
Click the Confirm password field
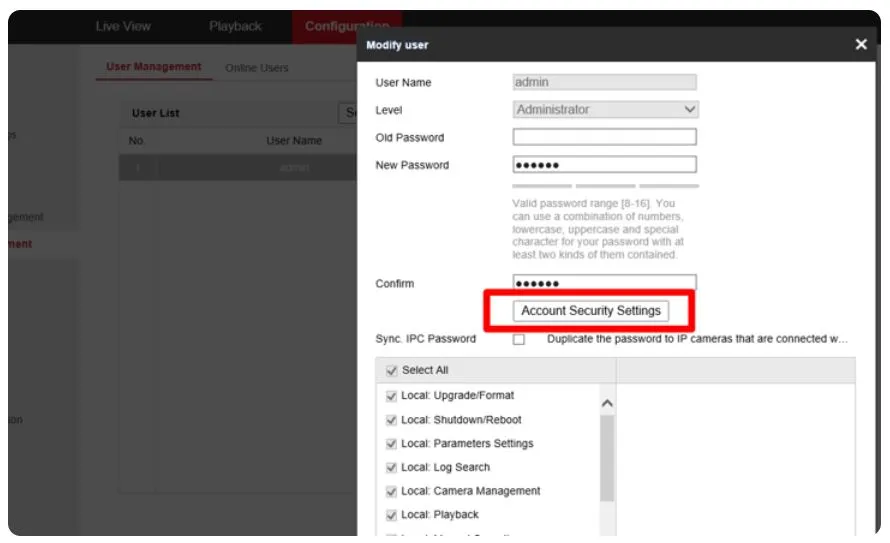coord(604,283)
